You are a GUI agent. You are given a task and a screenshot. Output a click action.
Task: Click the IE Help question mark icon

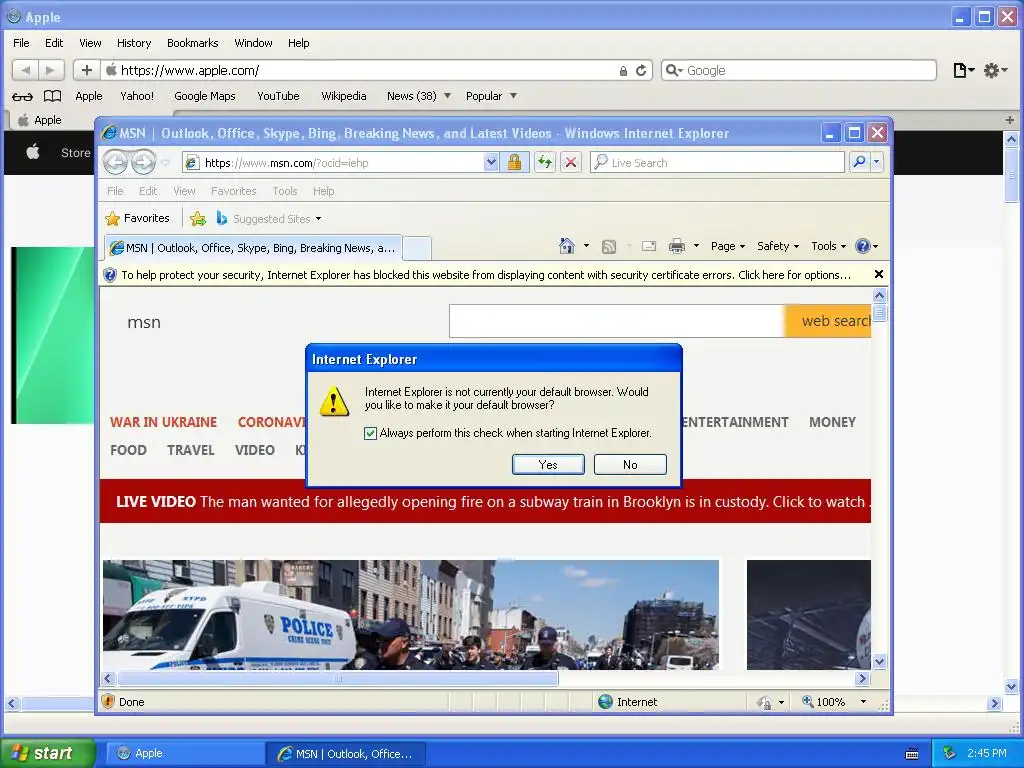863,246
